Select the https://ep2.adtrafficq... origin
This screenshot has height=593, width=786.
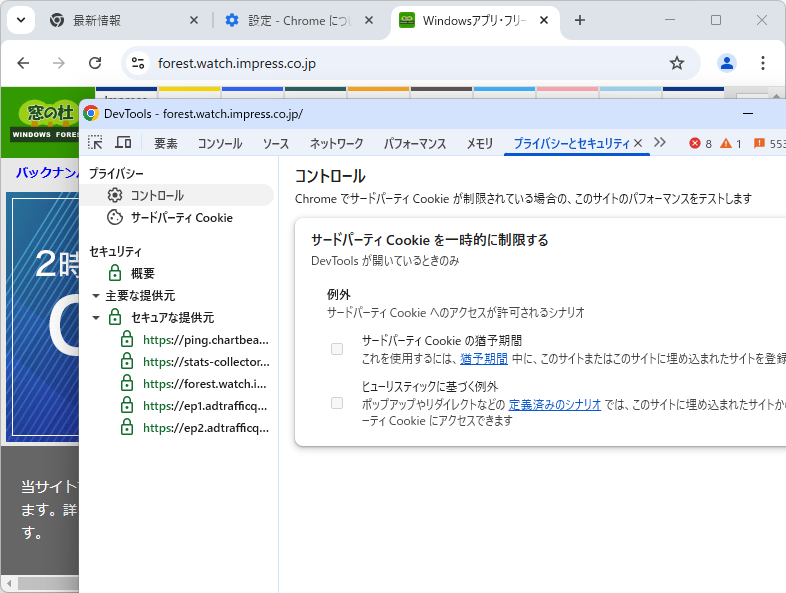206,428
